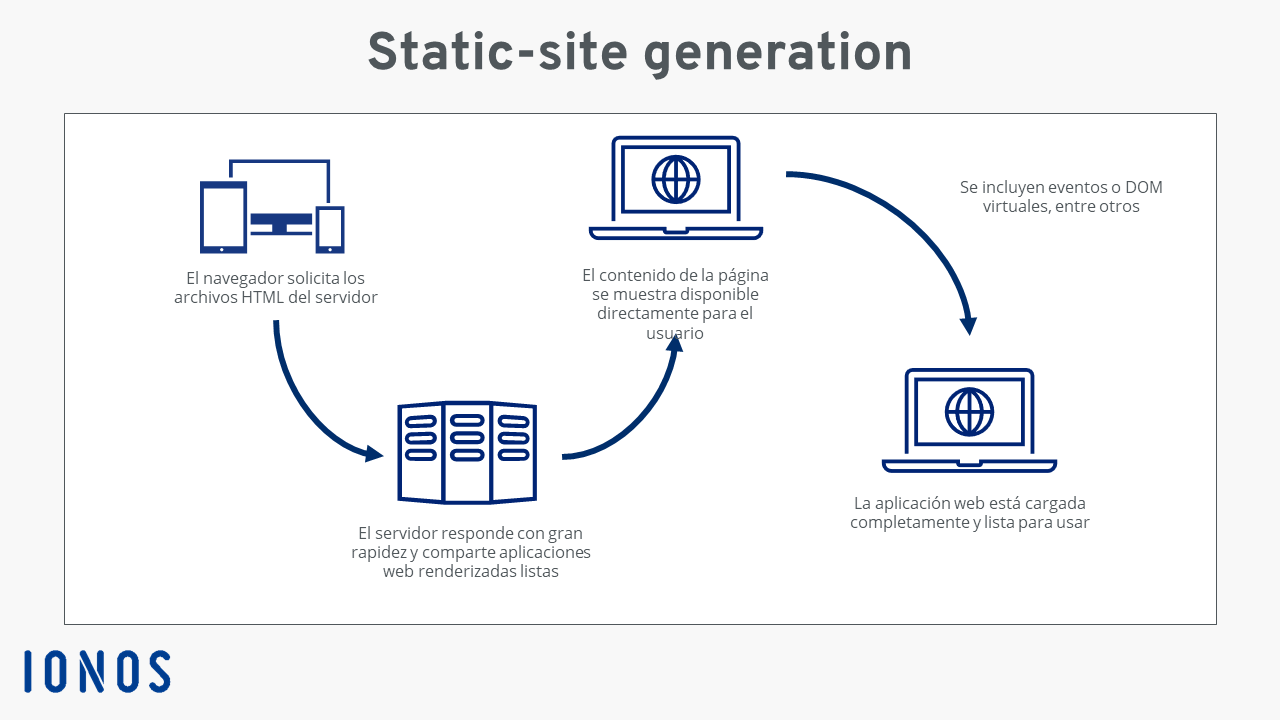Click the text 'El navegador solicita los archivos HTML'
The height and width of the screenshot is (720, 1280).
276,287
